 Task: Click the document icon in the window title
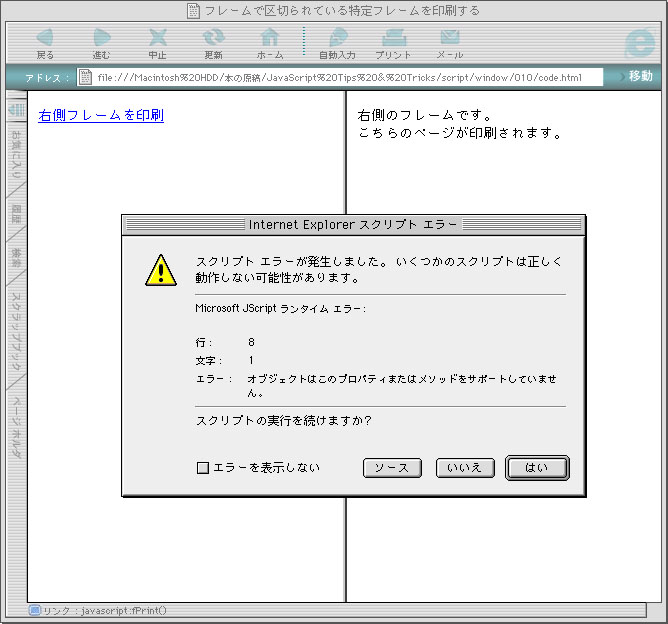click(x=193, y=11)
